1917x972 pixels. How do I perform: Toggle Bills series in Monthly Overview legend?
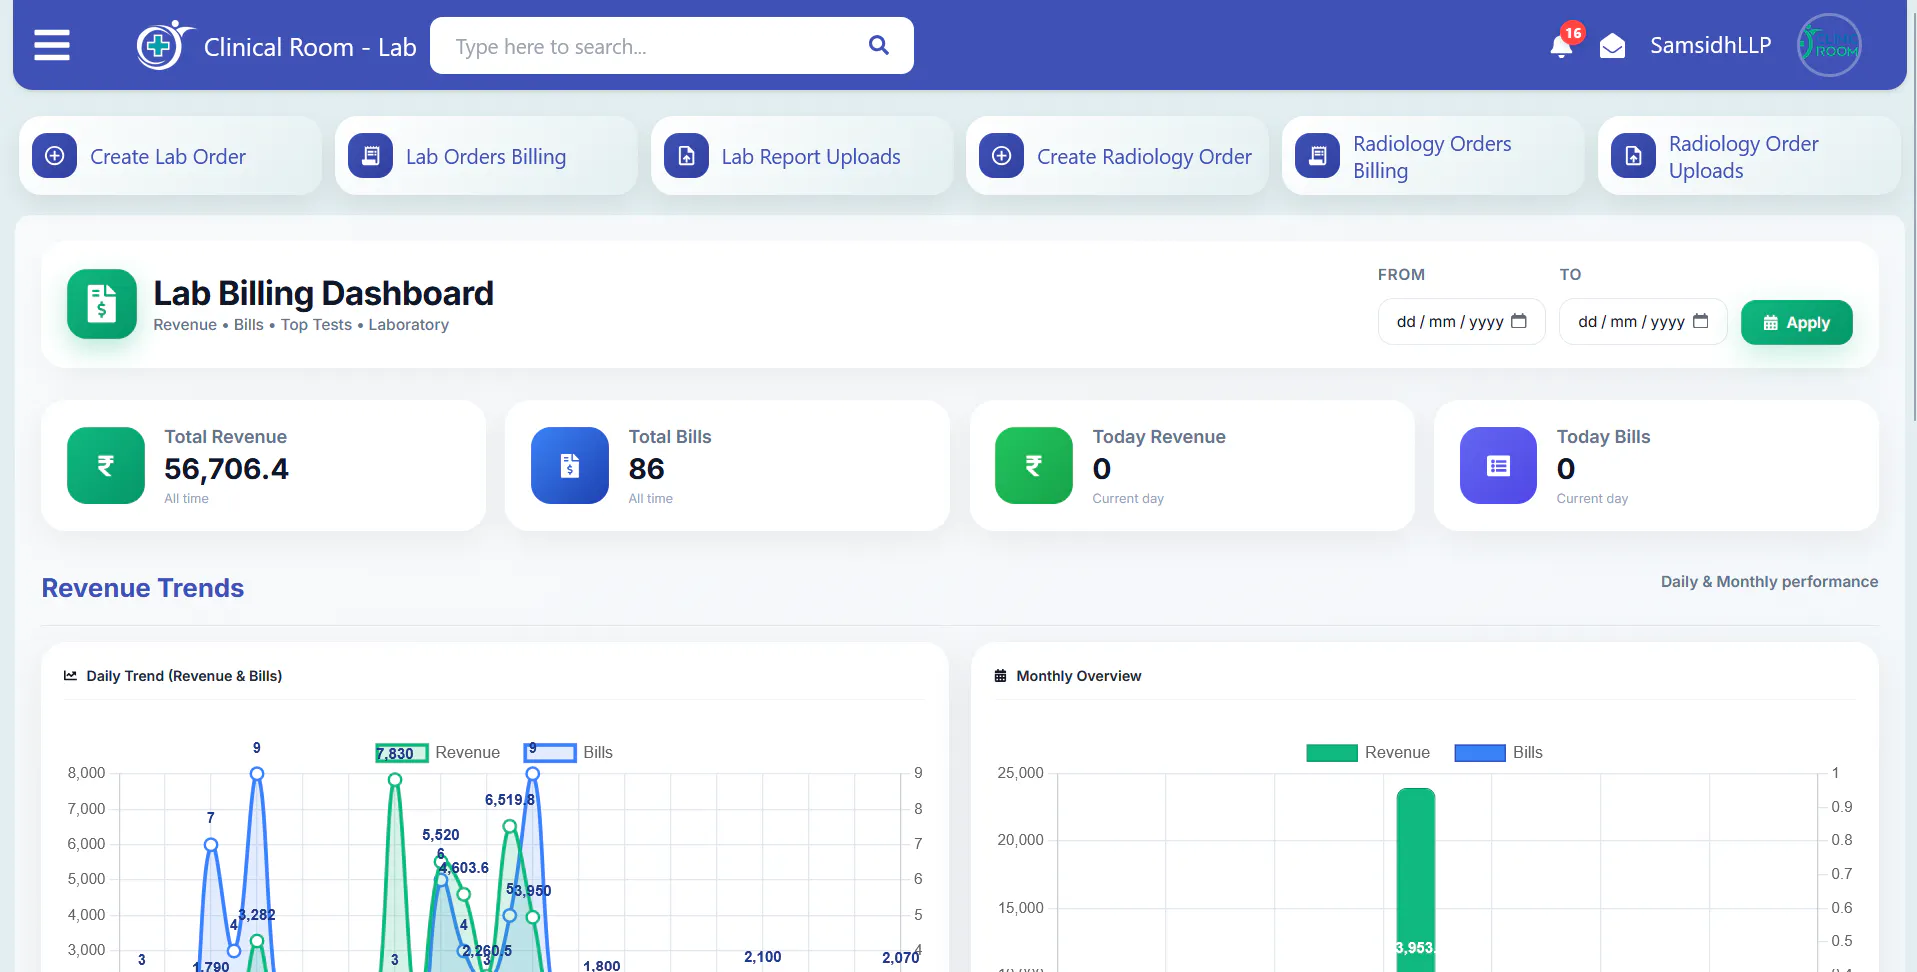(x=1497, y=753)
